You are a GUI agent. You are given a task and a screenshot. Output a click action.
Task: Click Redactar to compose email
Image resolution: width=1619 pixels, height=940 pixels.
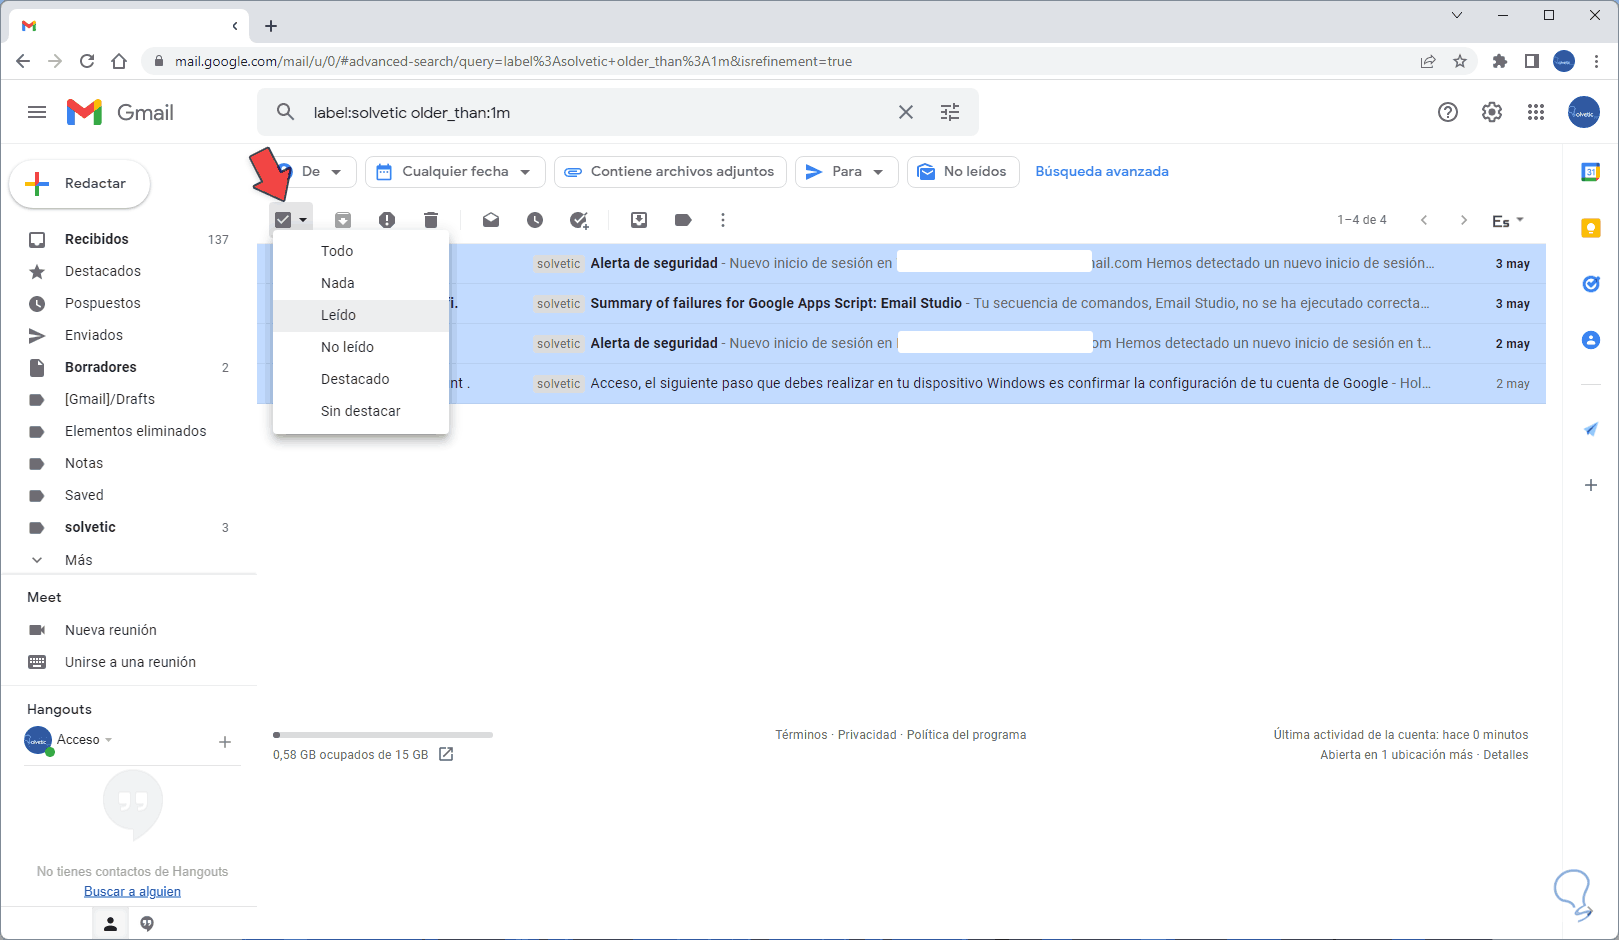pos(80,184)
